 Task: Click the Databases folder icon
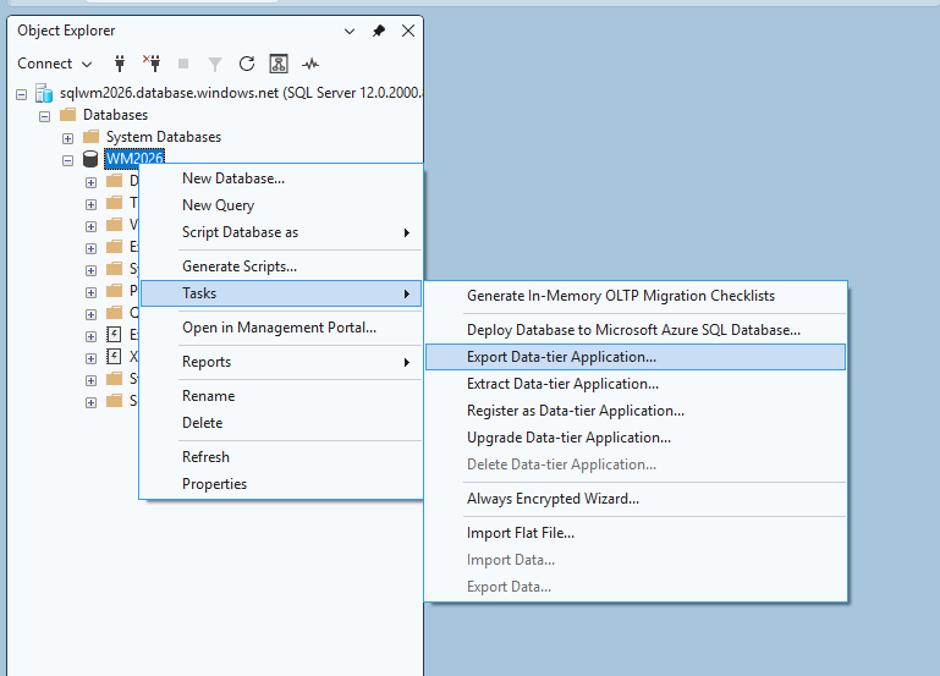[68, 114]
